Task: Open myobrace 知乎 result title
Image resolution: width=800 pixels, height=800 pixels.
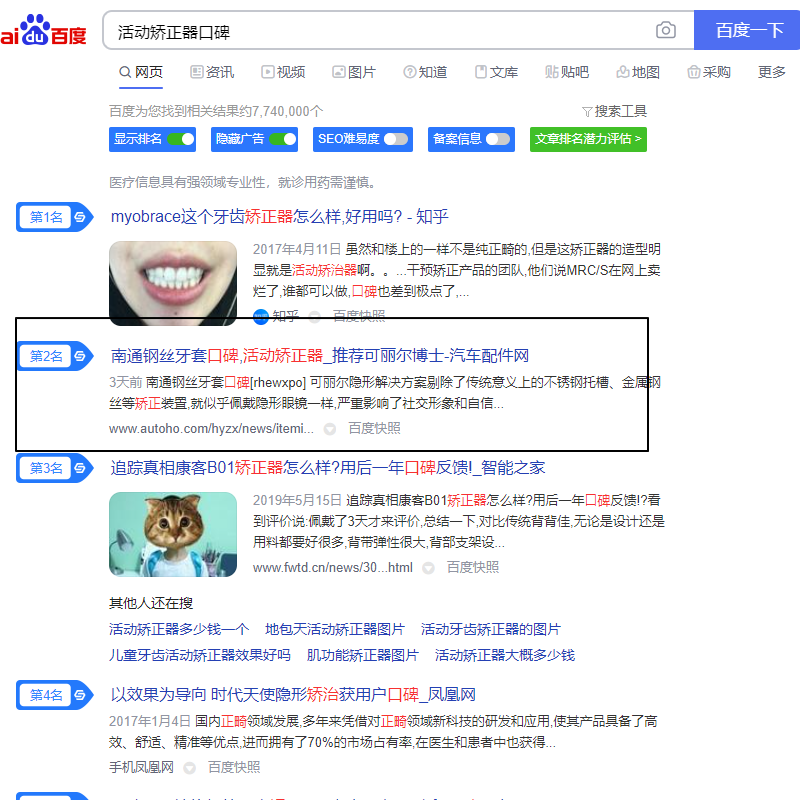Action: [x=279, y=216]
